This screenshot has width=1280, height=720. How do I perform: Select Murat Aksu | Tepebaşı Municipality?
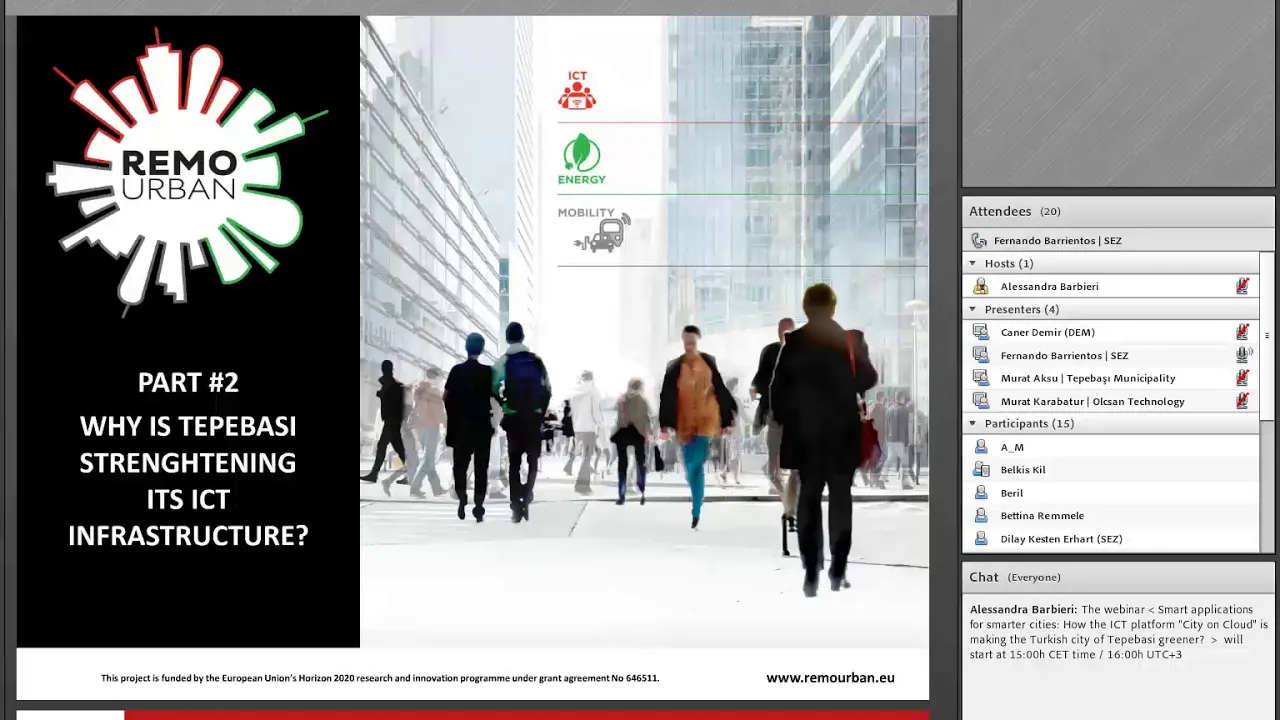[1088, 379]
